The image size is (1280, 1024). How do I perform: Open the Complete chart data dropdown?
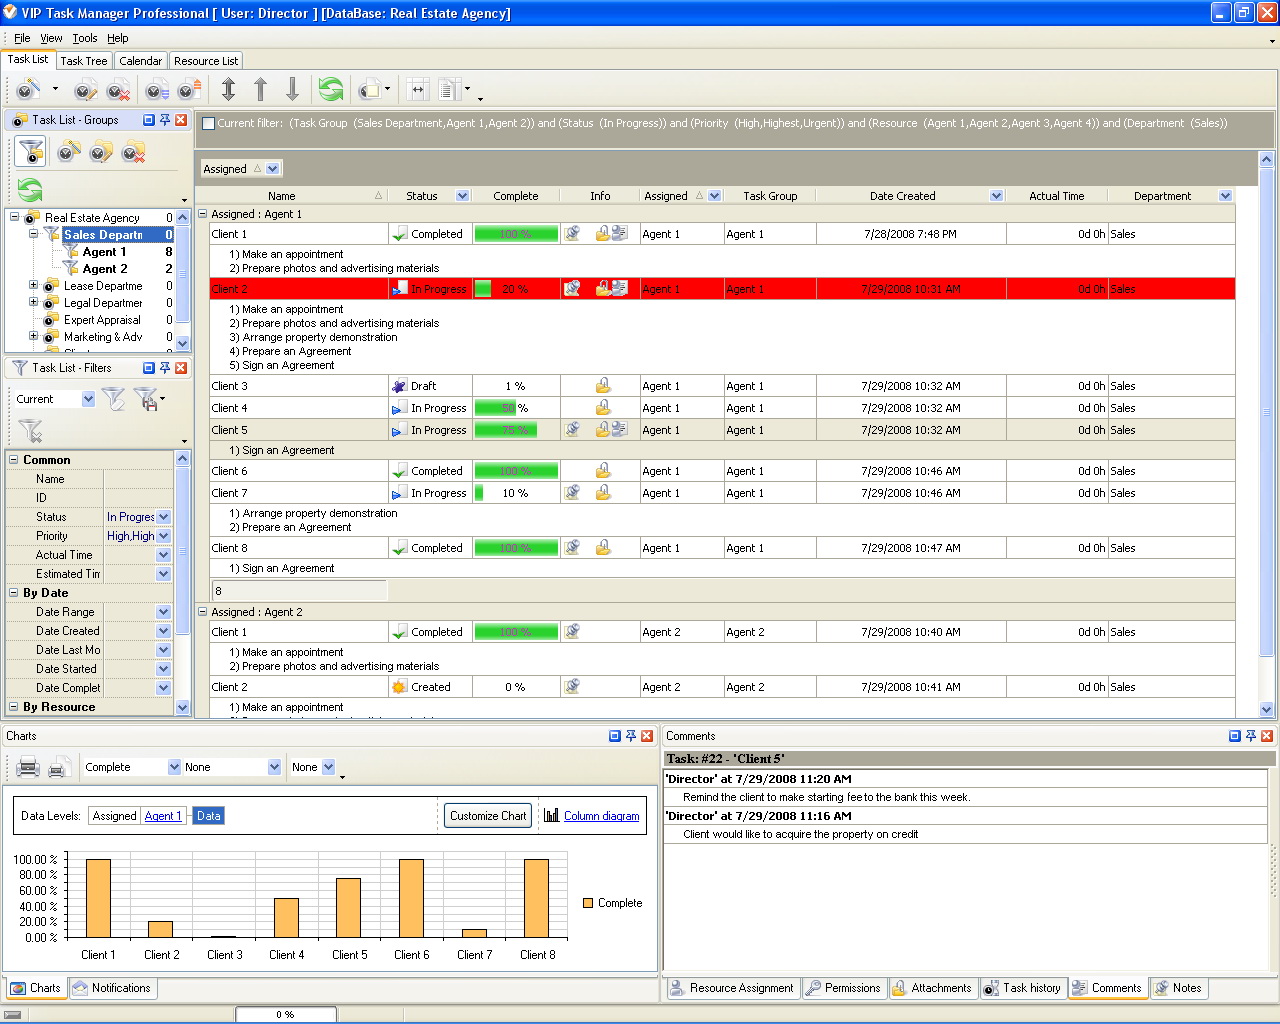tap(174, 767)
